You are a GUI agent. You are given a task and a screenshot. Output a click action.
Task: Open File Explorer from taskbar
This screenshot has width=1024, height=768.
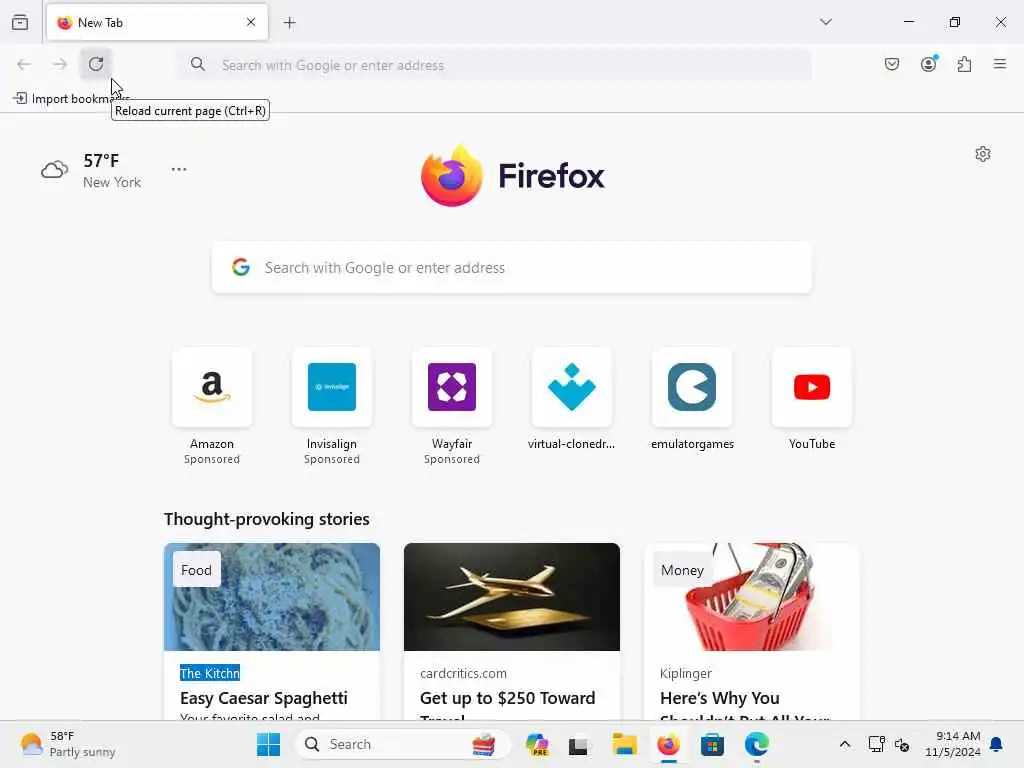624,744
